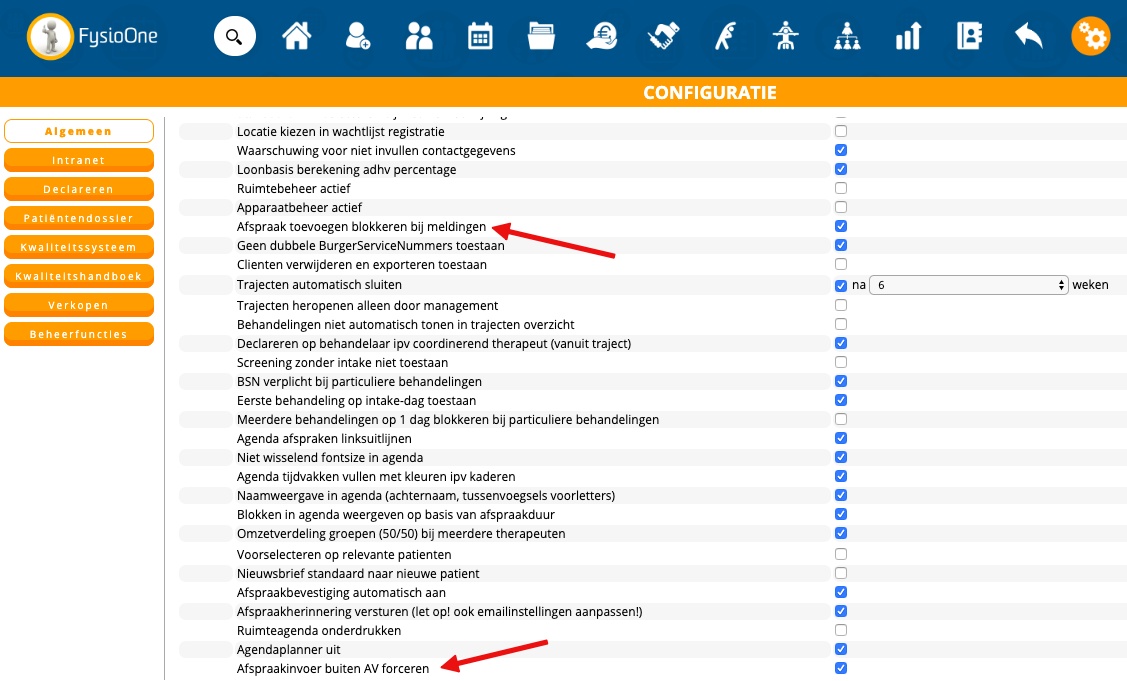The width and height of the screenshot is (1127, 681).
Task: Enable Ruimtebeheer actief checkbox
Action: click(x=841, y=188)
